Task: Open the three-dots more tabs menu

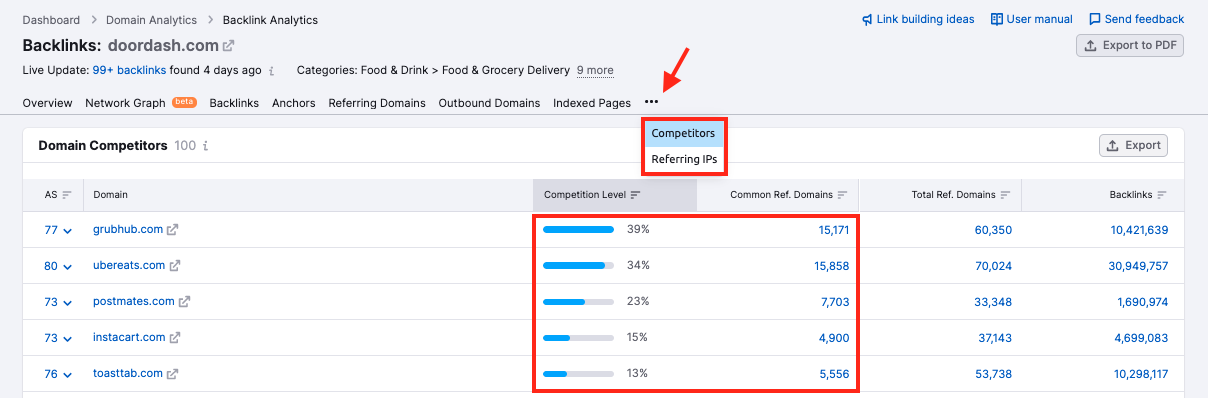Action: click(x=652, y=102)
